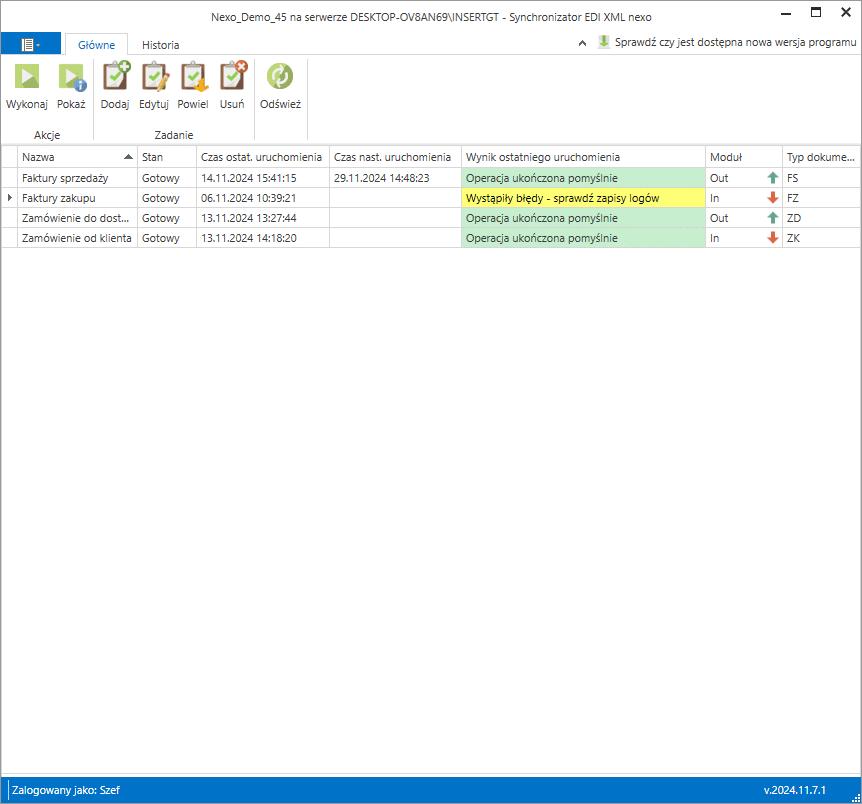Click the last run time 06.11.2024 10:39:21

point(248,198)
